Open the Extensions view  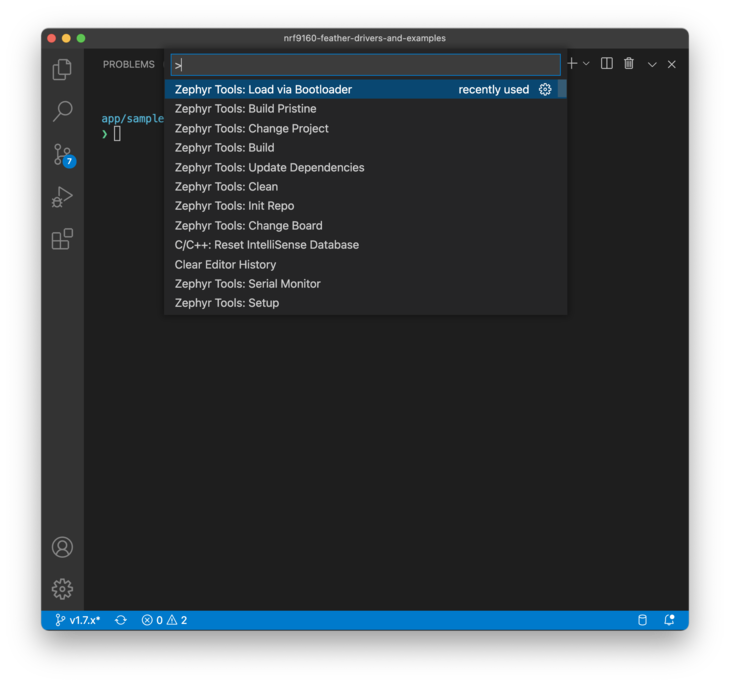tap(62, 239)
